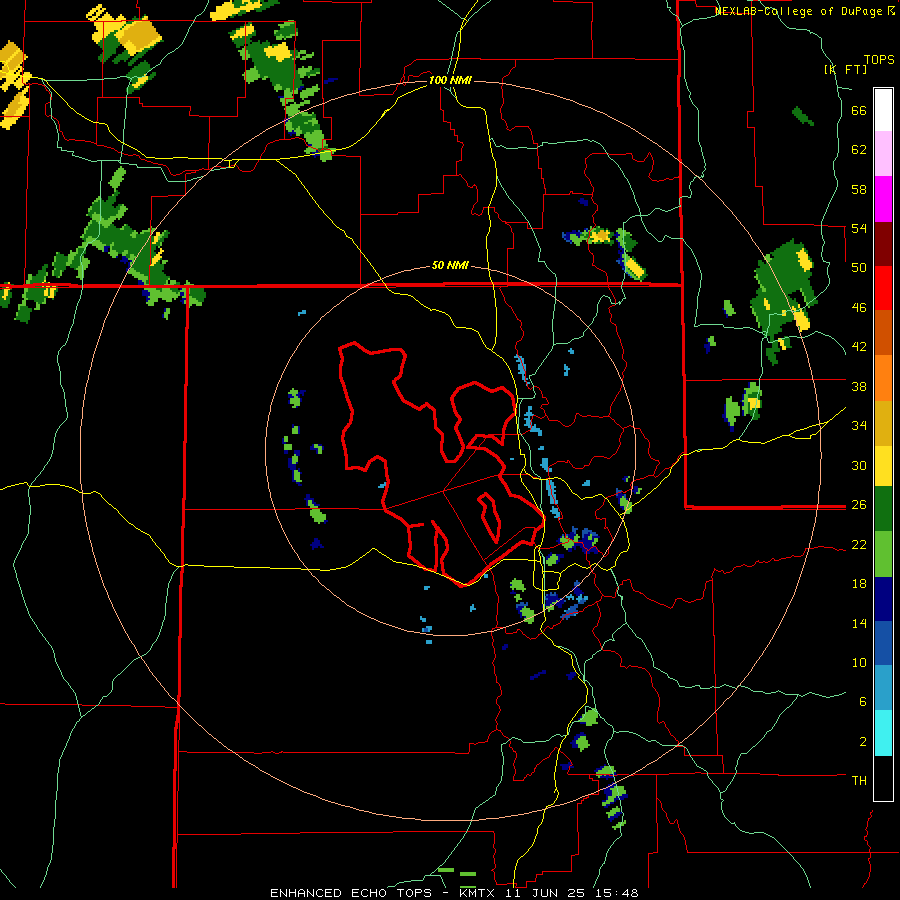Click the legend value 42

click(x=859, y=347)
